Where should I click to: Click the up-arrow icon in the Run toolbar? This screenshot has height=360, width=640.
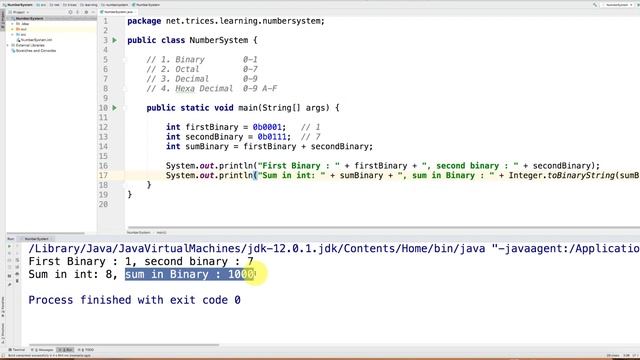pyautogui.click(x=17, y=246)
